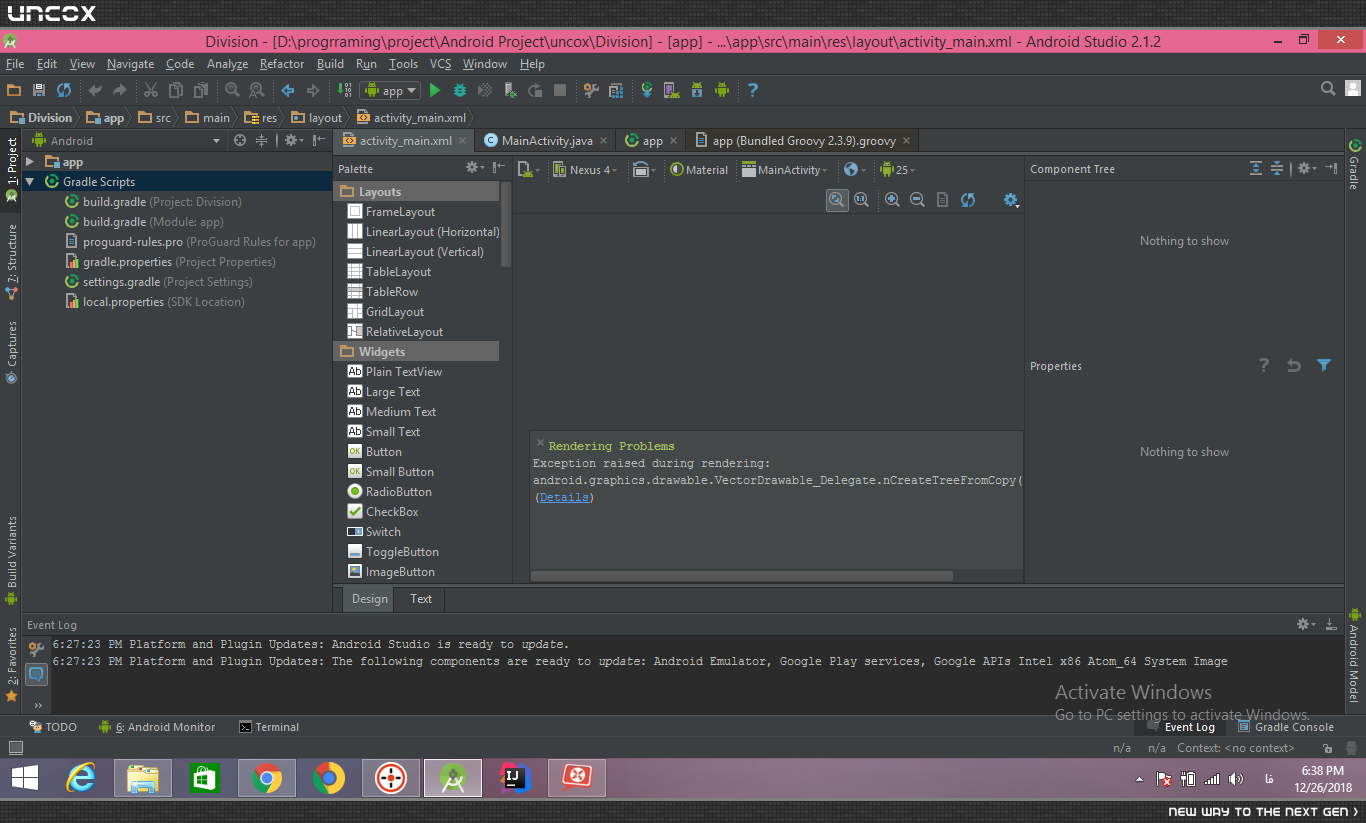Click the Zoom to 100% actual size icon

(861, 200)
